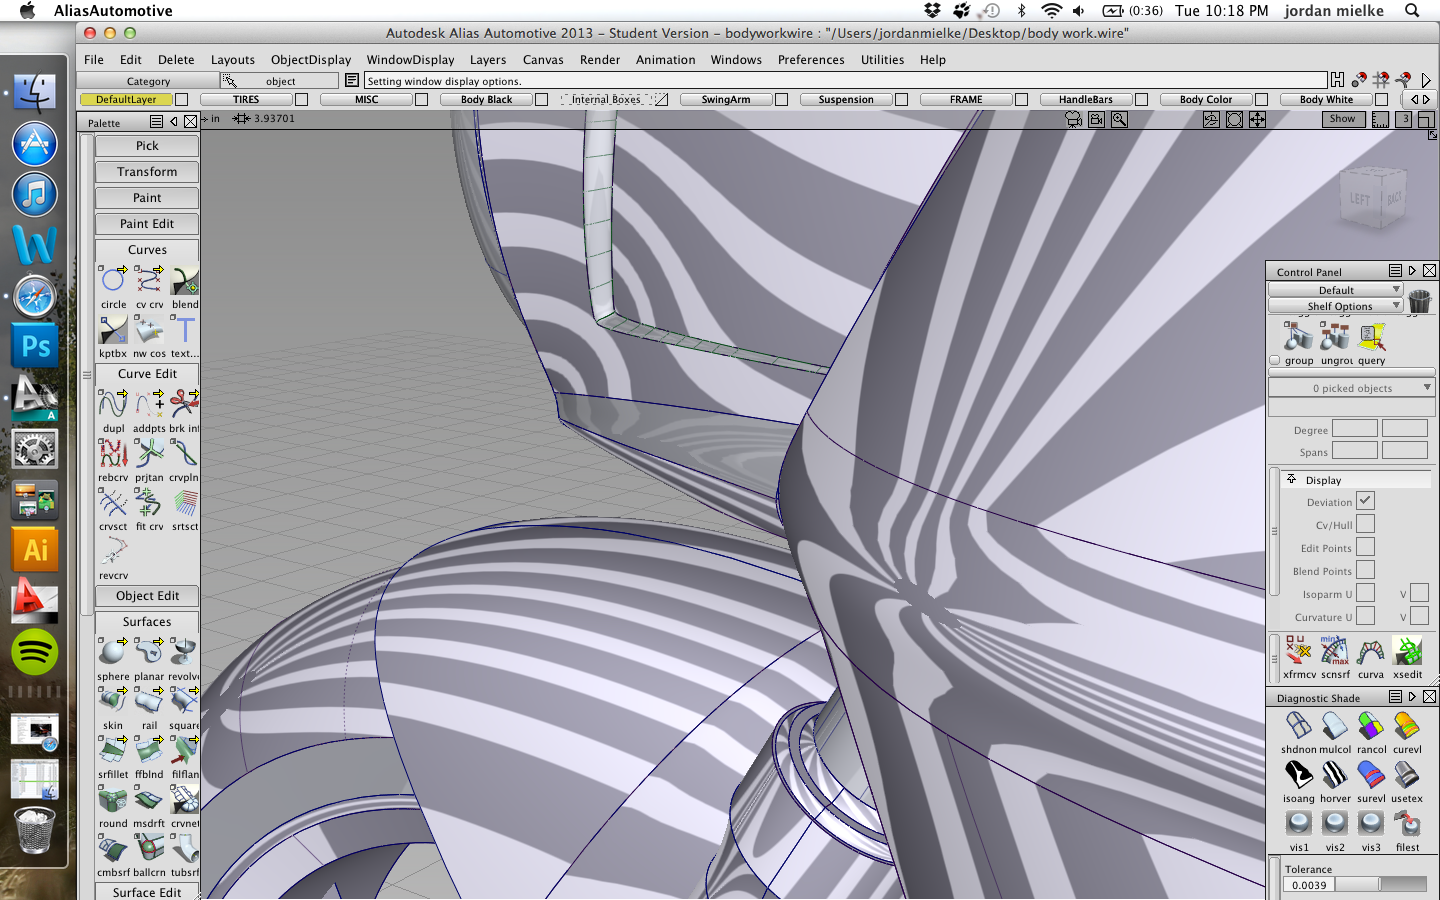Image resolution: width=1440 pixels, height=900 pixels.
Task: Select the curva curvature tool
Action: [x=1371, y=651]
